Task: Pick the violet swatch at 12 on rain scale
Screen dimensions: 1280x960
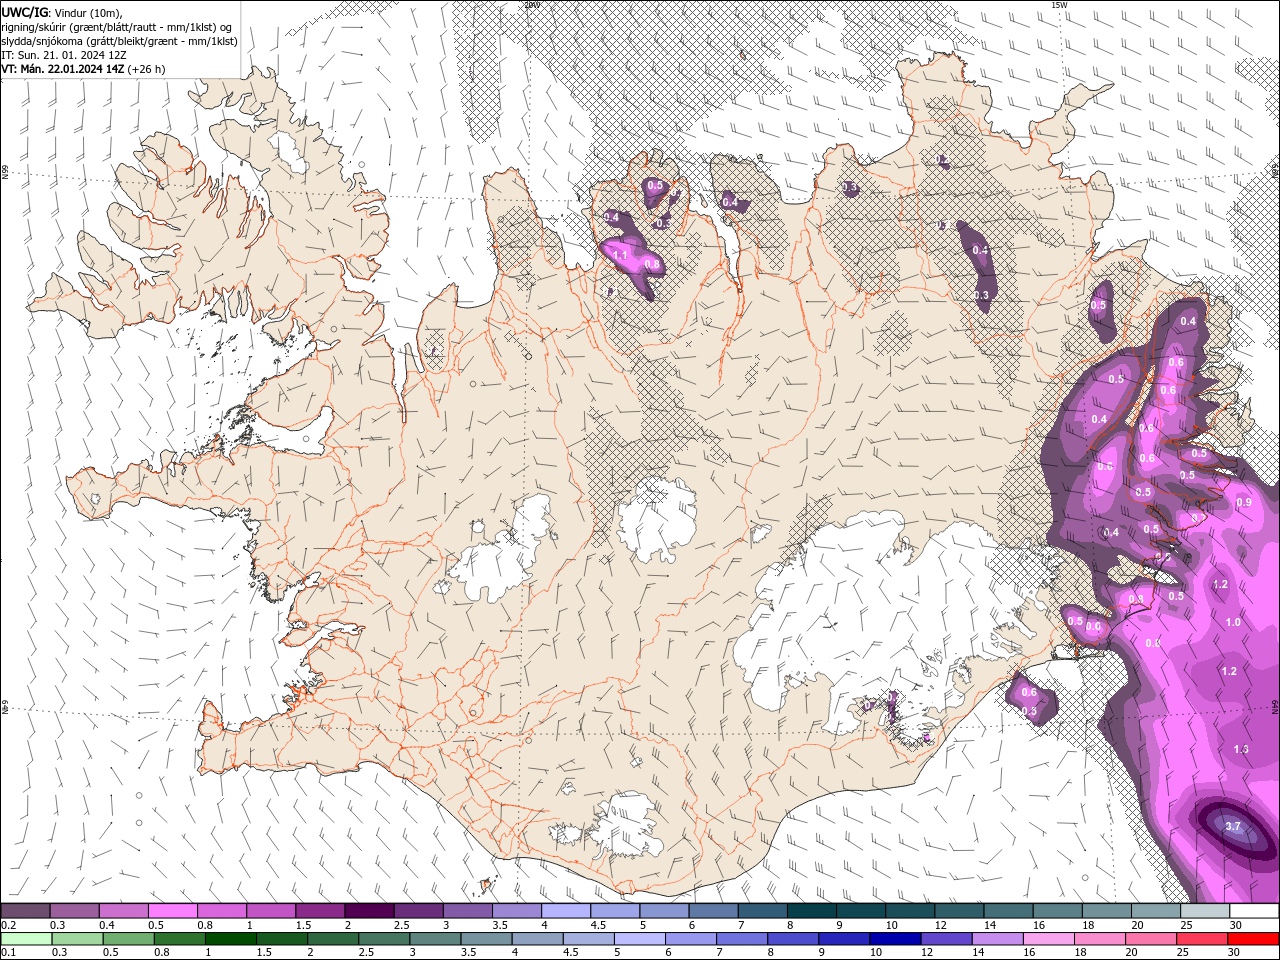Action: 947,938
